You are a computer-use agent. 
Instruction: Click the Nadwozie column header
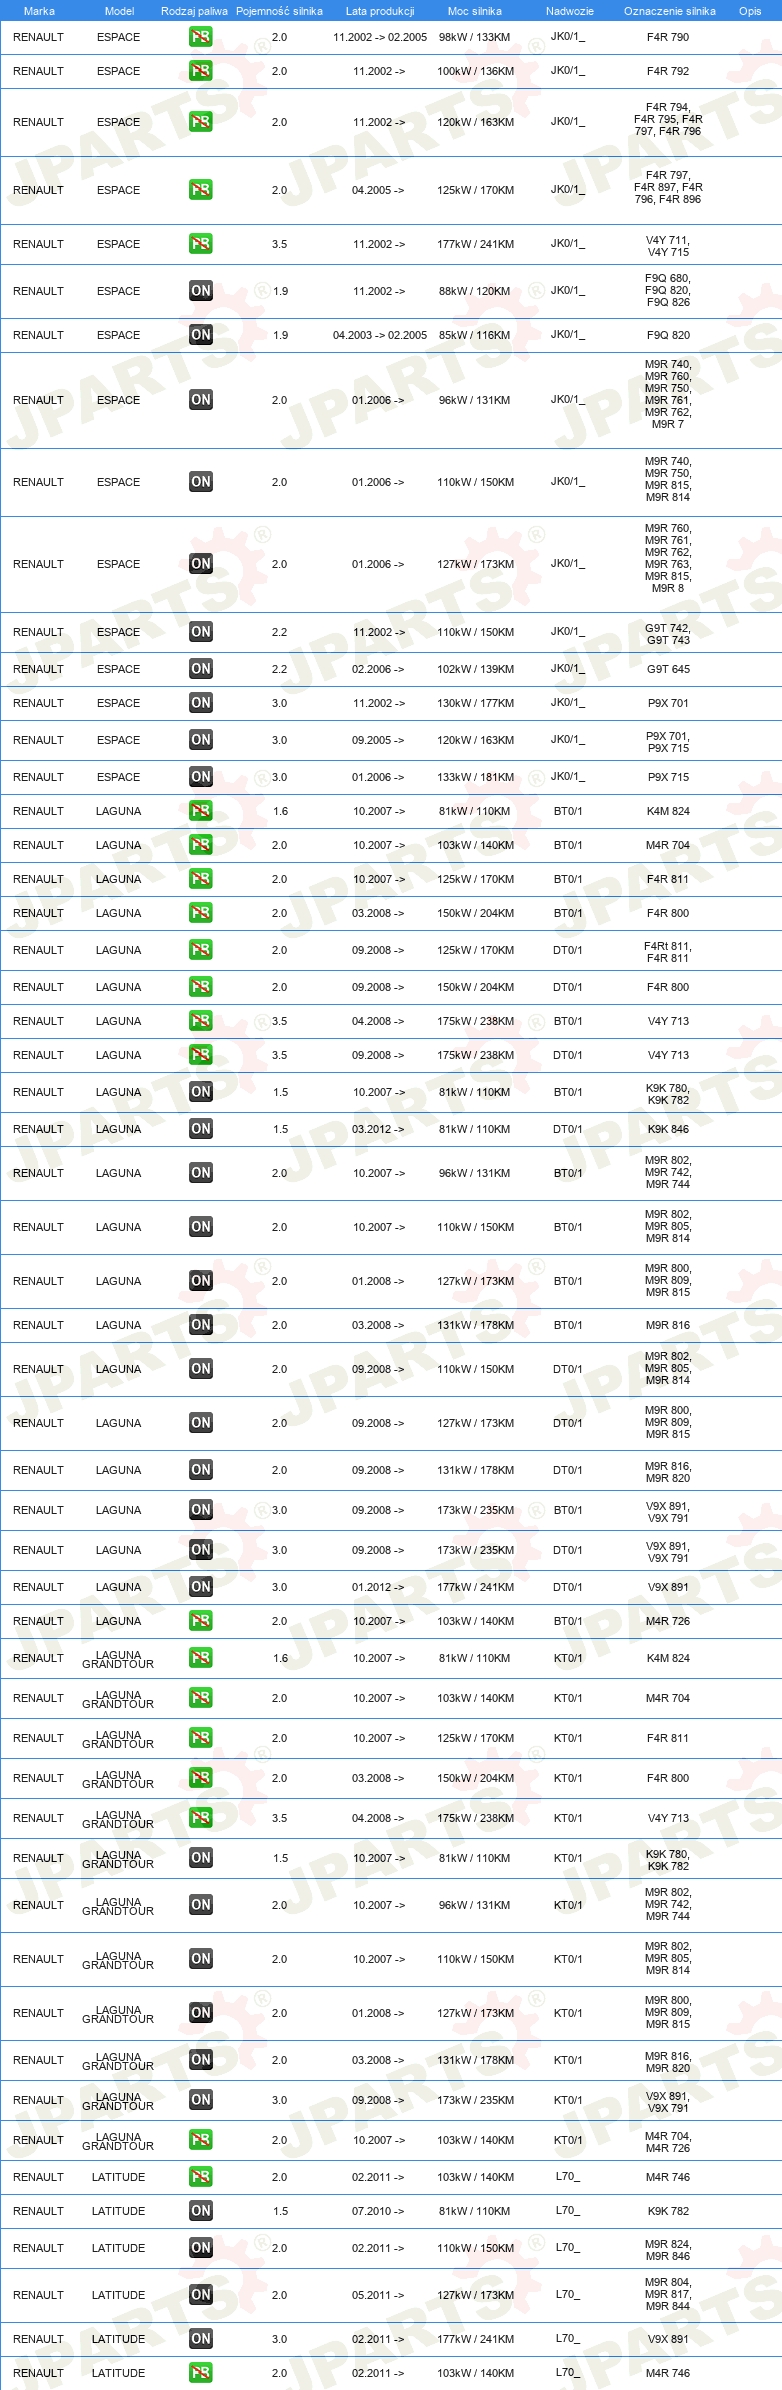coord(570,11)
